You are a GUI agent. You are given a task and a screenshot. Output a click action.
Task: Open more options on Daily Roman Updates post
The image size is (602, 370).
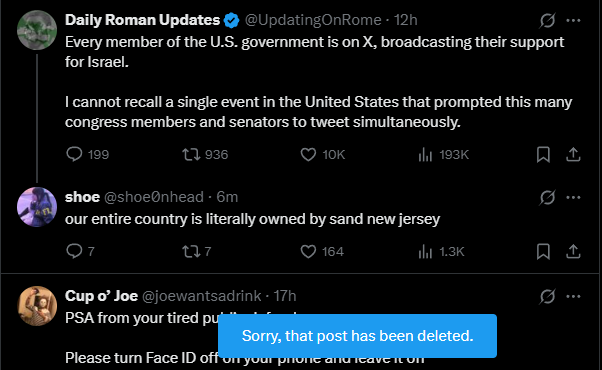[x=573, y=20]
